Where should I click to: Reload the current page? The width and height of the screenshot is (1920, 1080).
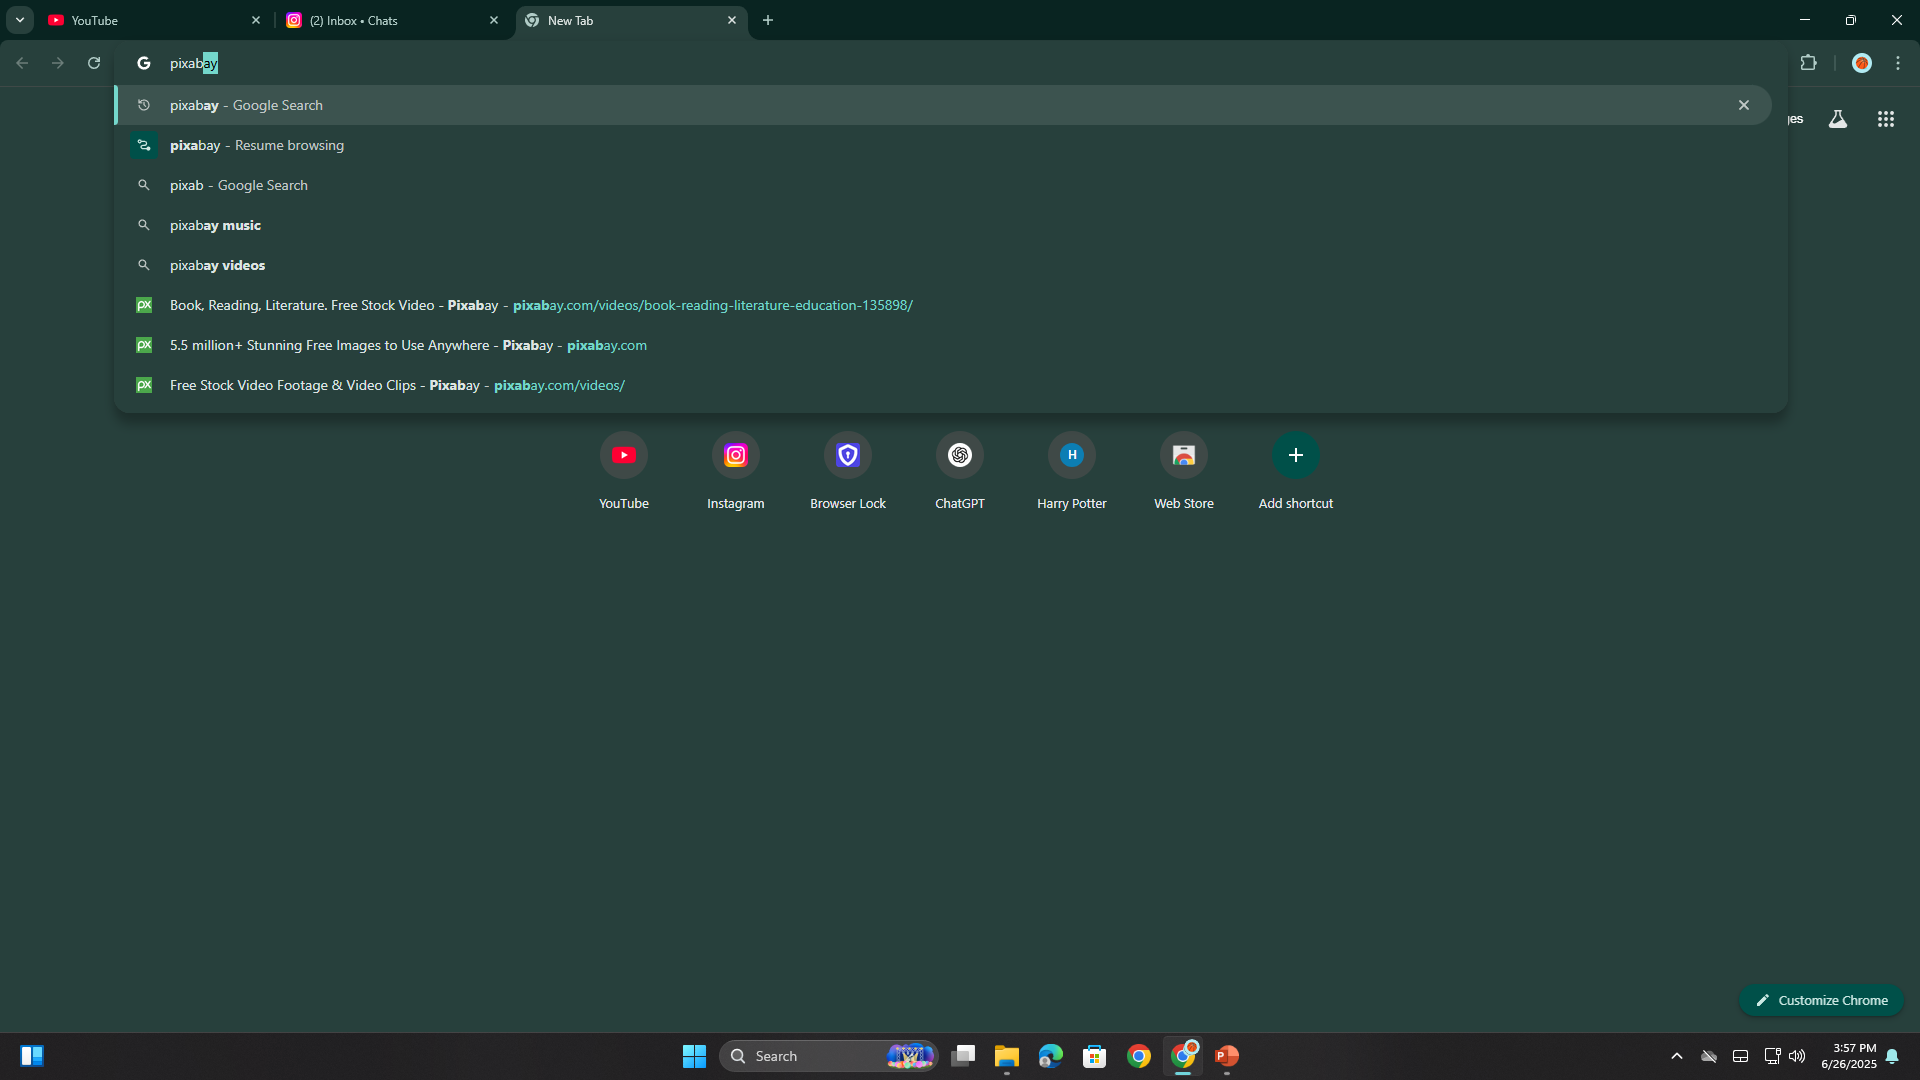point(94,63)
